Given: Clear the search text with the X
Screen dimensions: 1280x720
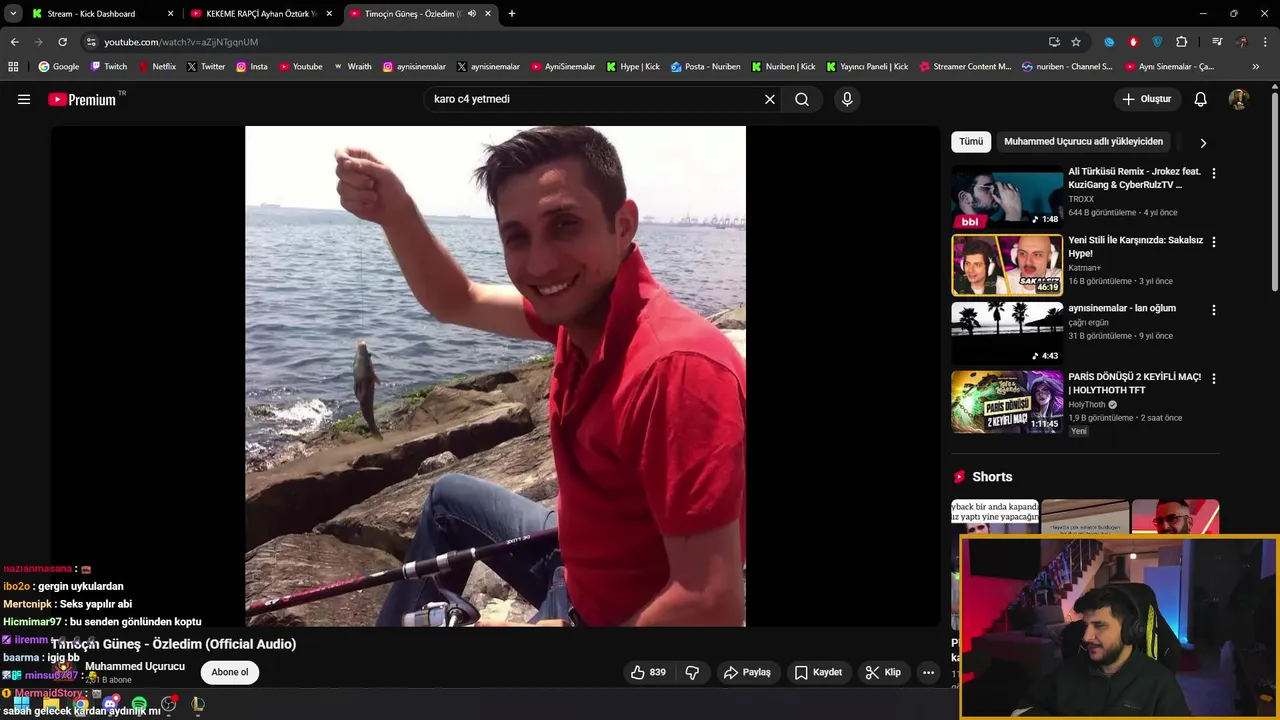Looking at the screenshot, I should pos(770,99).
